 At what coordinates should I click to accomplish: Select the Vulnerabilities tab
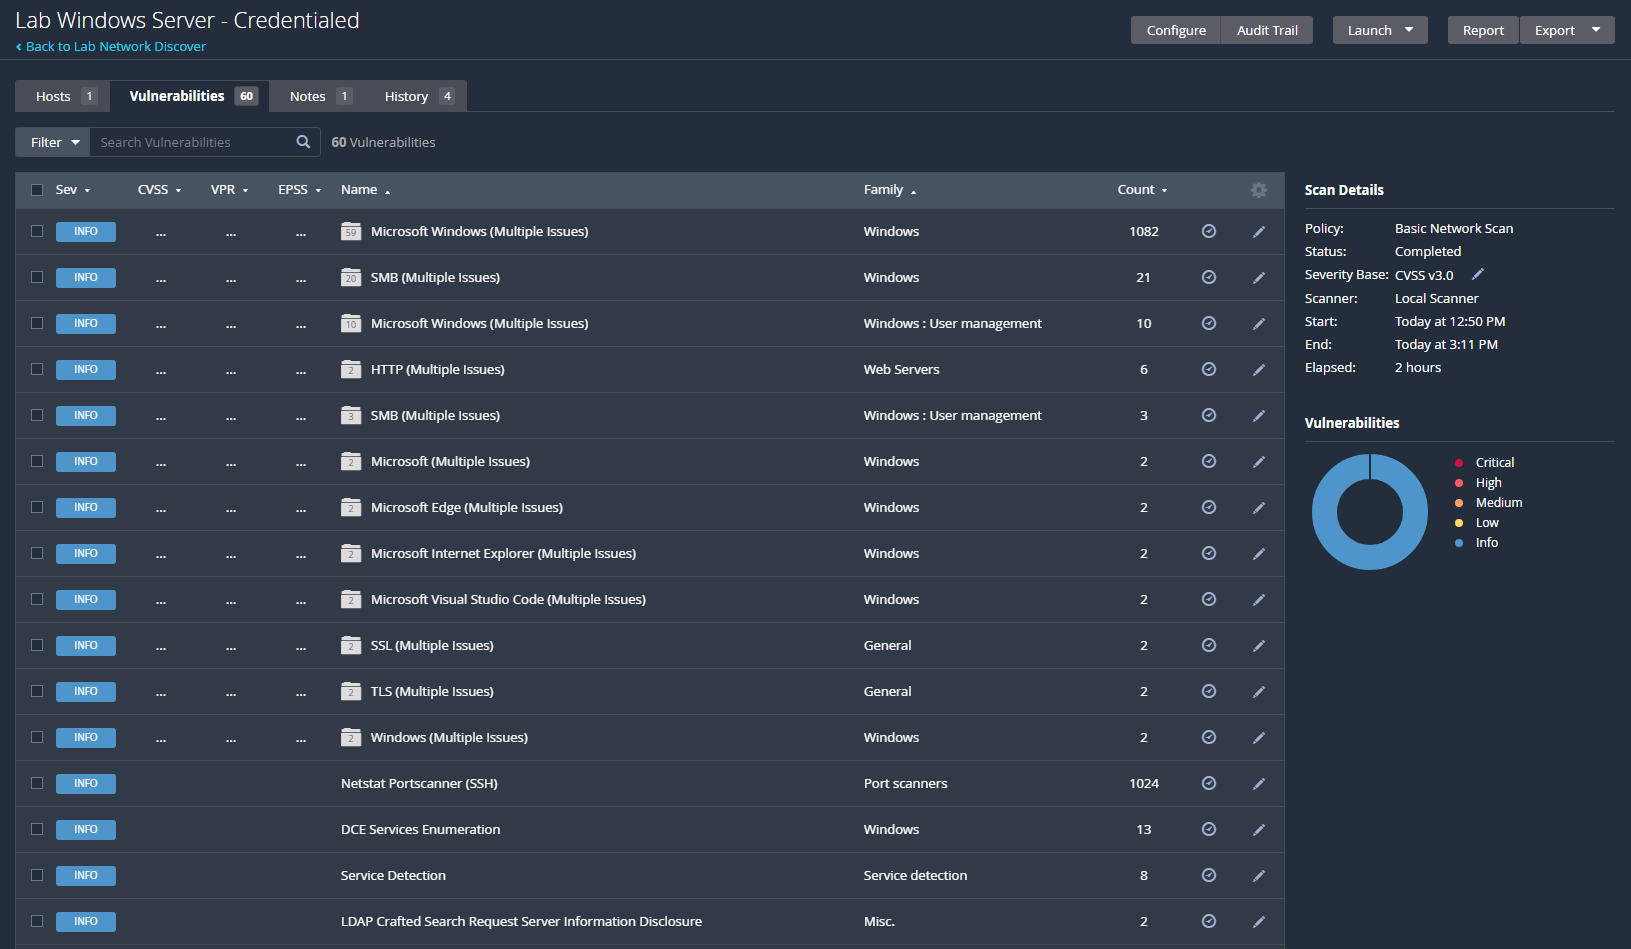point(190,96)
